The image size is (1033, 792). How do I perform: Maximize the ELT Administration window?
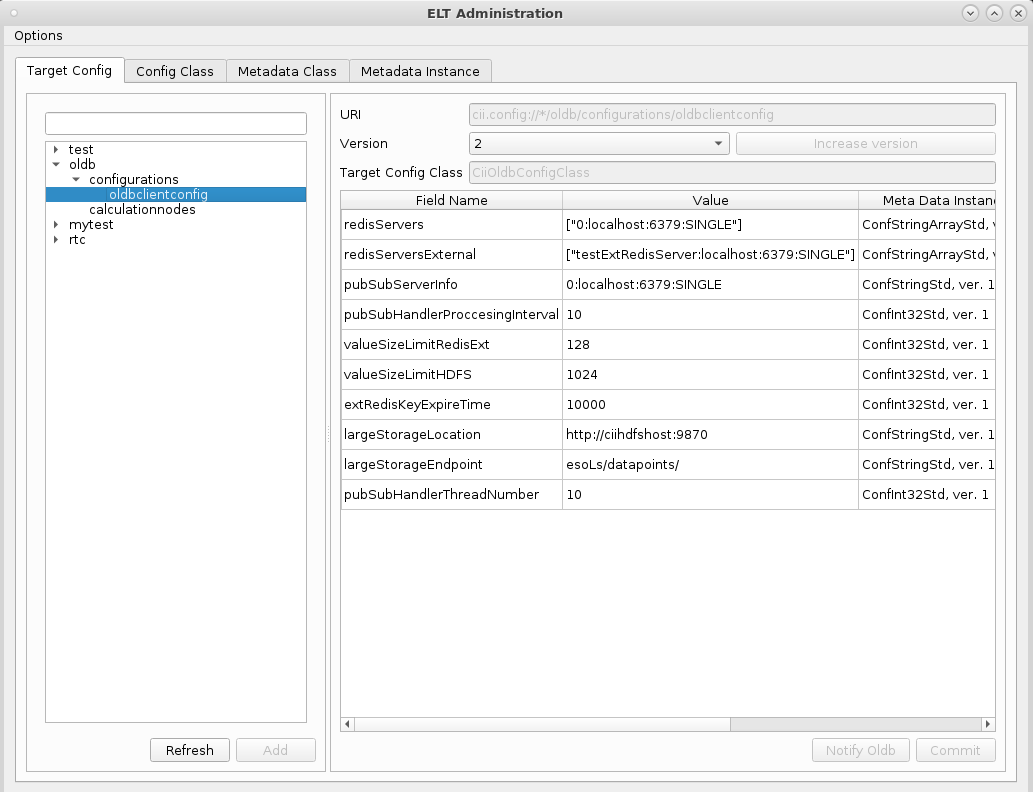tap(994, 13)
